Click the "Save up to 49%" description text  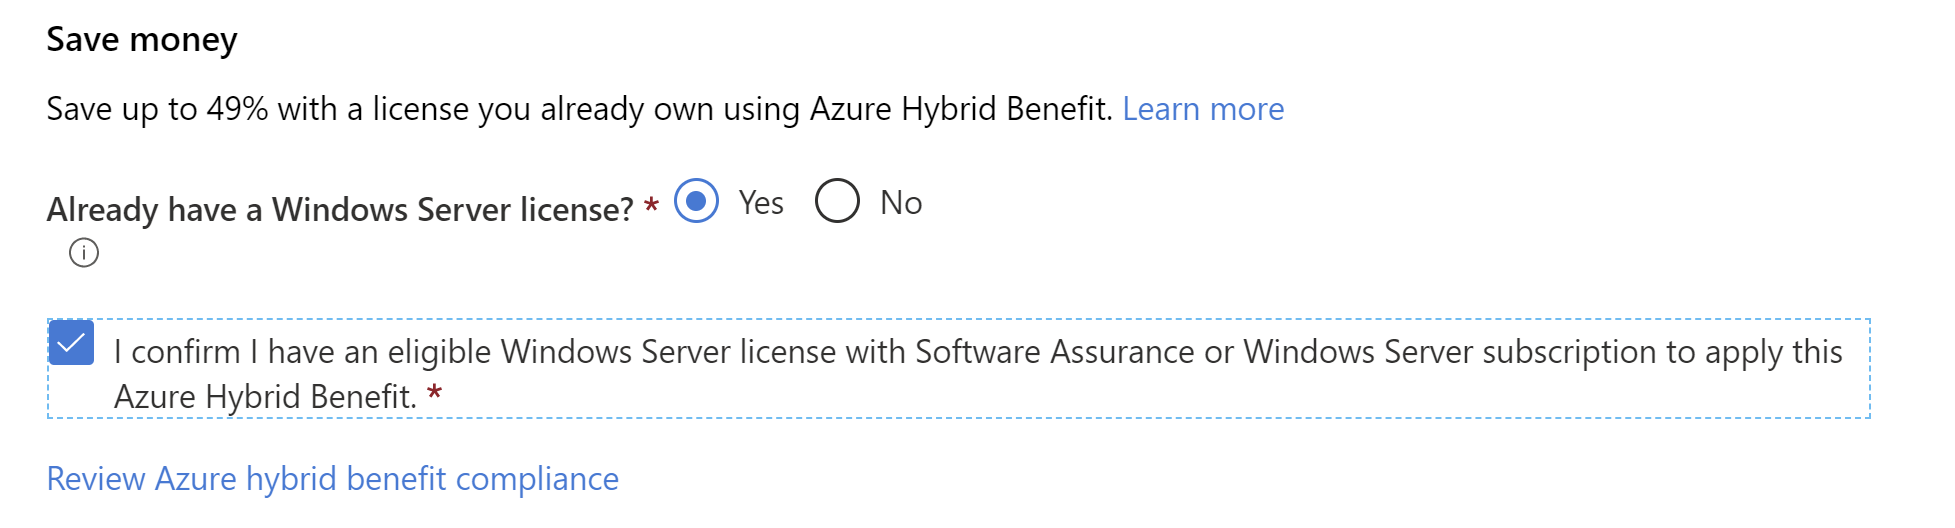(157, 109)
